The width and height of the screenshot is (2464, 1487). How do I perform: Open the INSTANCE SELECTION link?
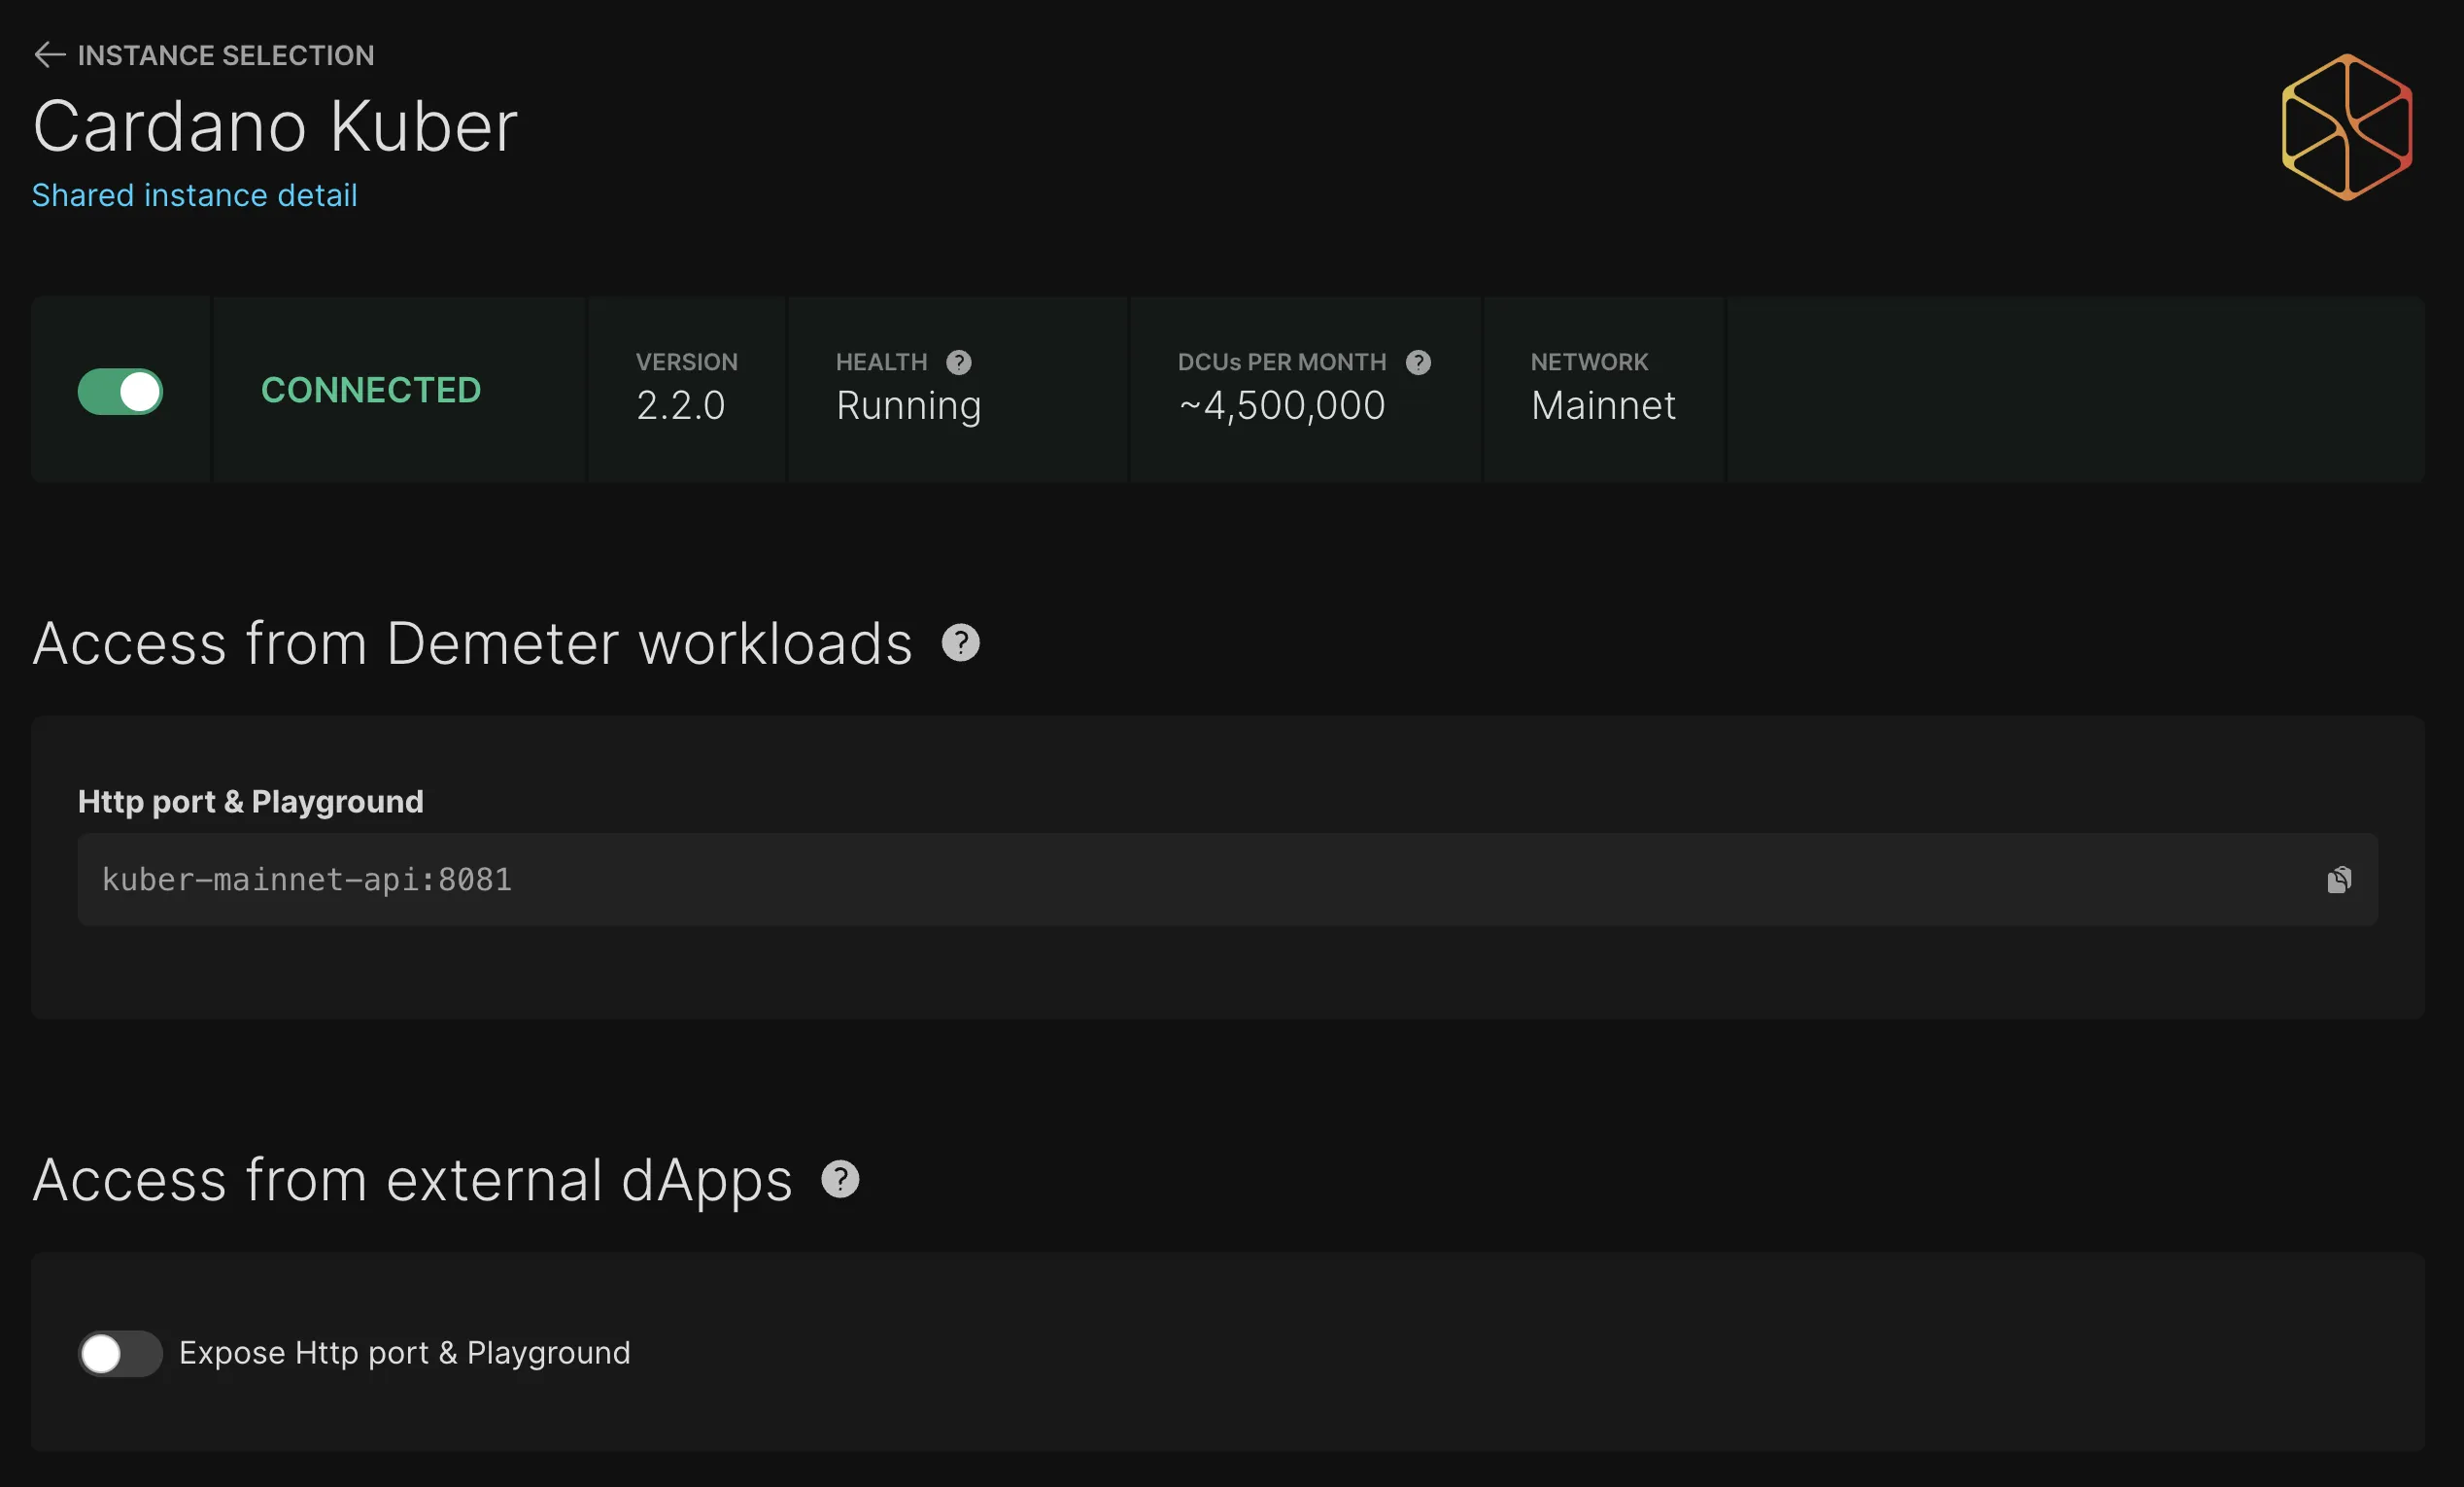point(226,55)
